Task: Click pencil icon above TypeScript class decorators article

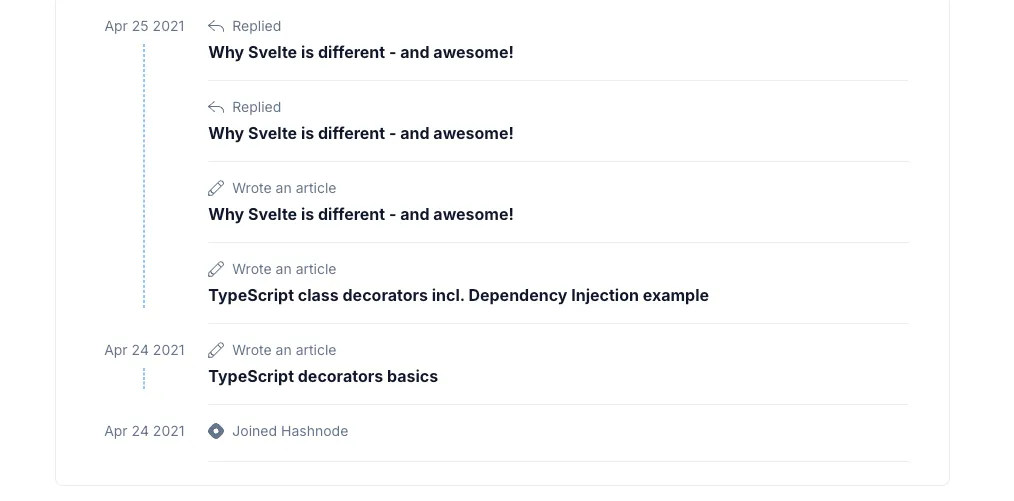Action: pos(216,269)
